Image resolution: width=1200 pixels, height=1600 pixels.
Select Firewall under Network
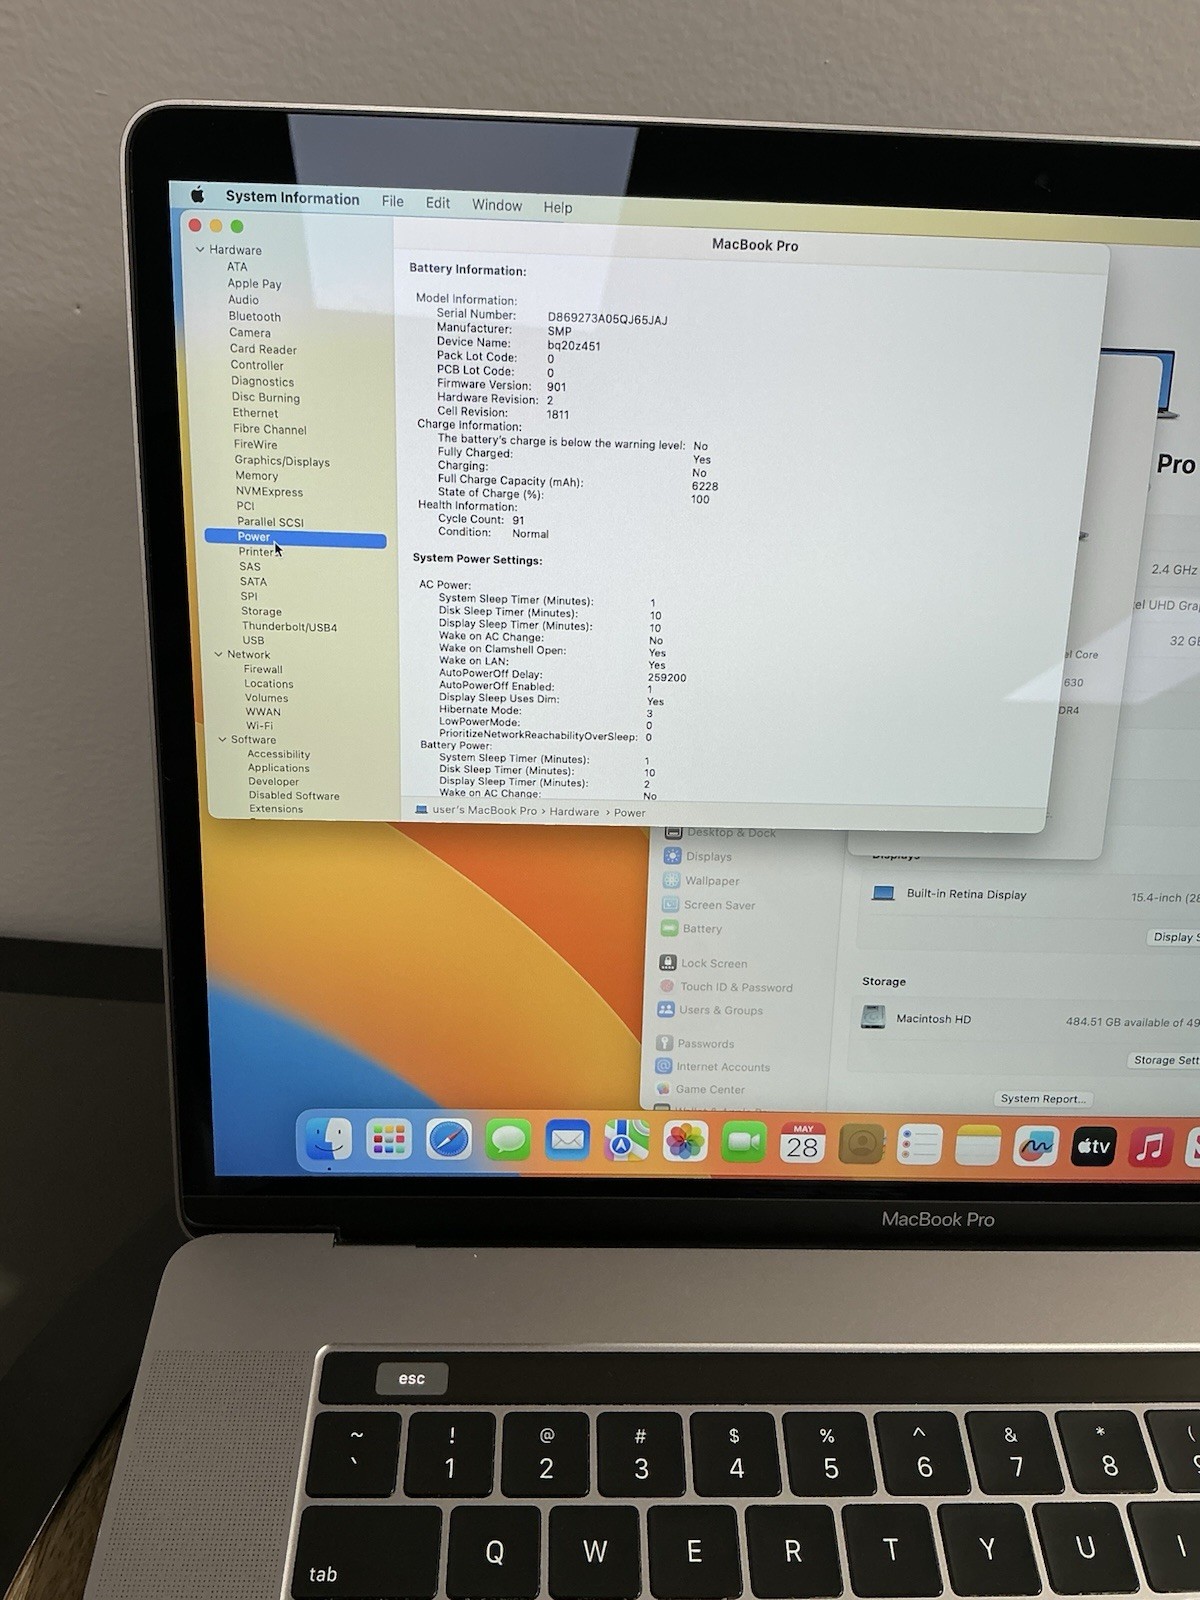[x=263, y=669]
